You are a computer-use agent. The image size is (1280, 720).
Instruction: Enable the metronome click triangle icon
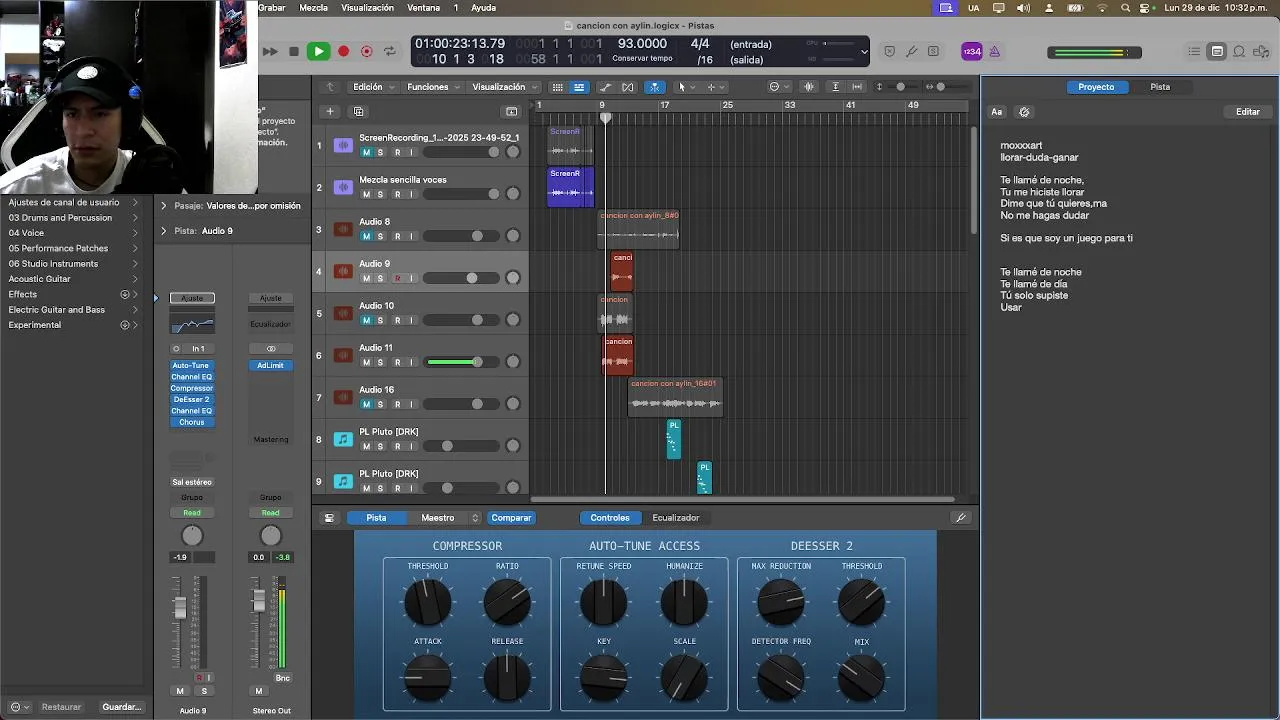point(995,51)
